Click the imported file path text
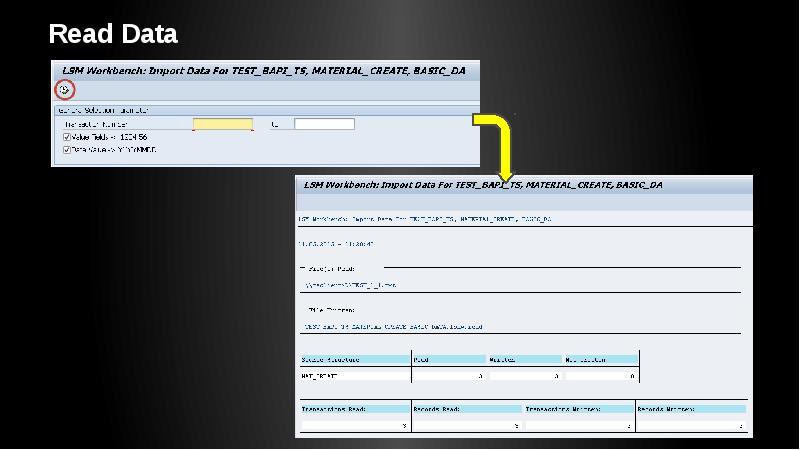800x450 pixels. click(x=350, y=285)
